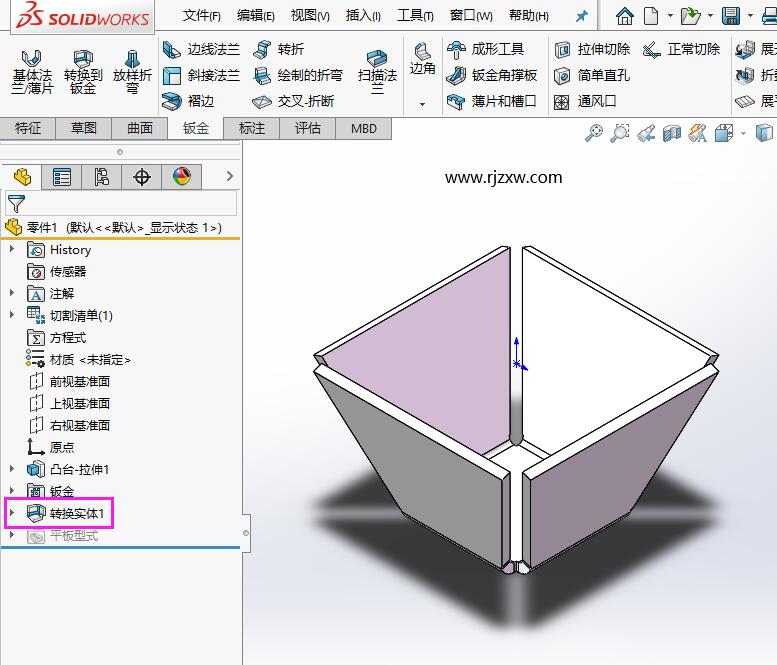Viewport: 777px width, 665px height.
Task: Open the 视图(V) view menu
Action: [x=310, y=16]
